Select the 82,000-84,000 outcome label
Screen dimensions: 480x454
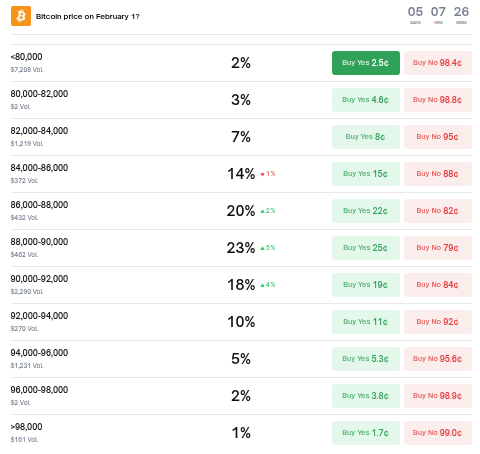pyautogui.click(x=39, y=131)
